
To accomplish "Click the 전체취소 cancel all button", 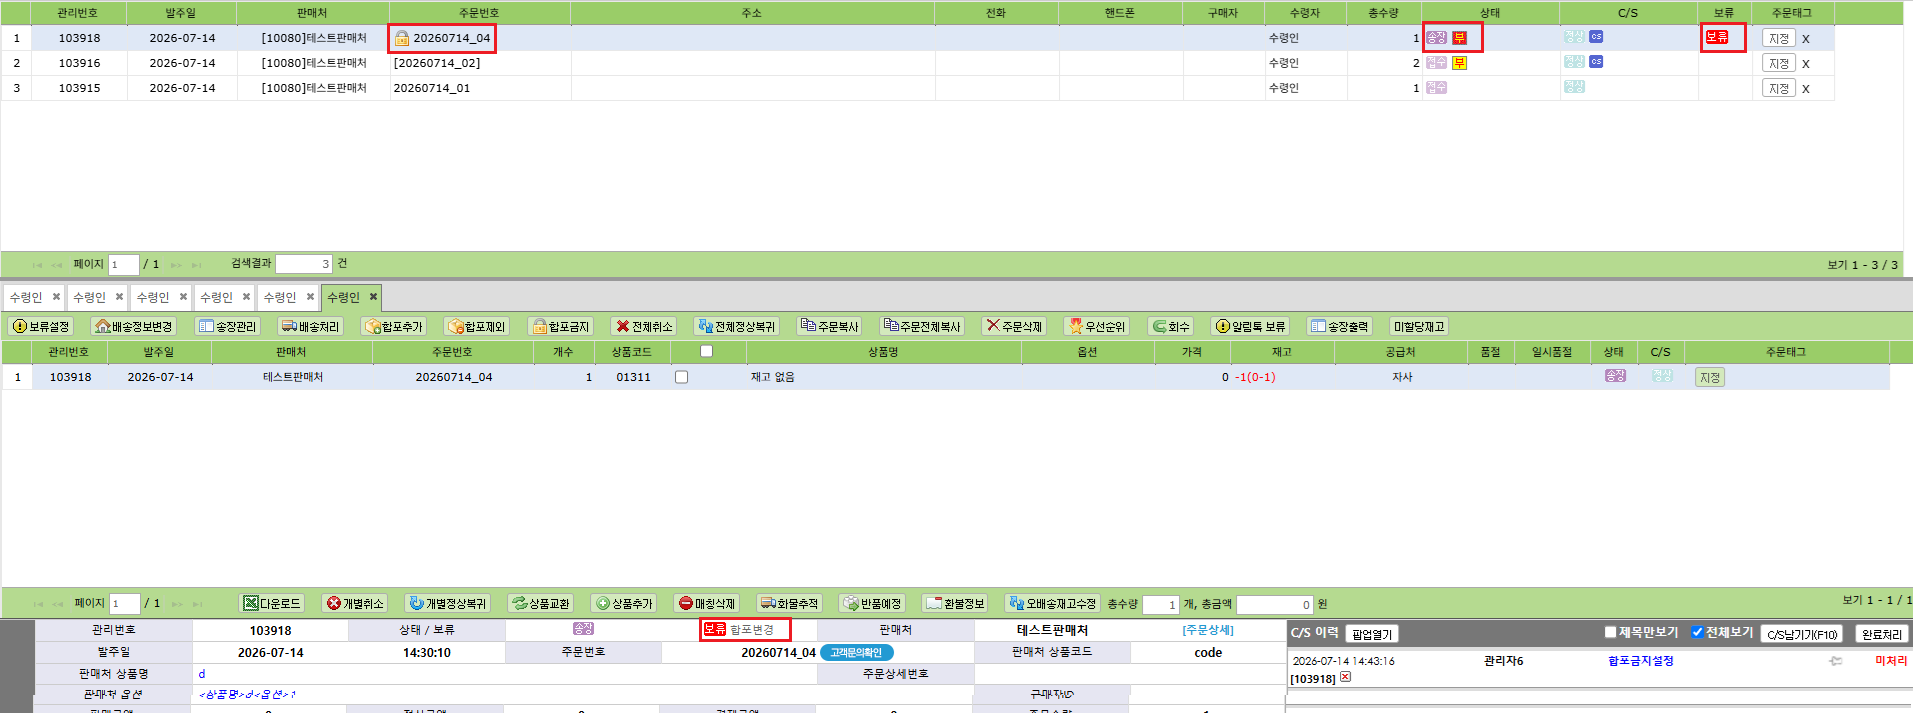I will tap(644, 326).
